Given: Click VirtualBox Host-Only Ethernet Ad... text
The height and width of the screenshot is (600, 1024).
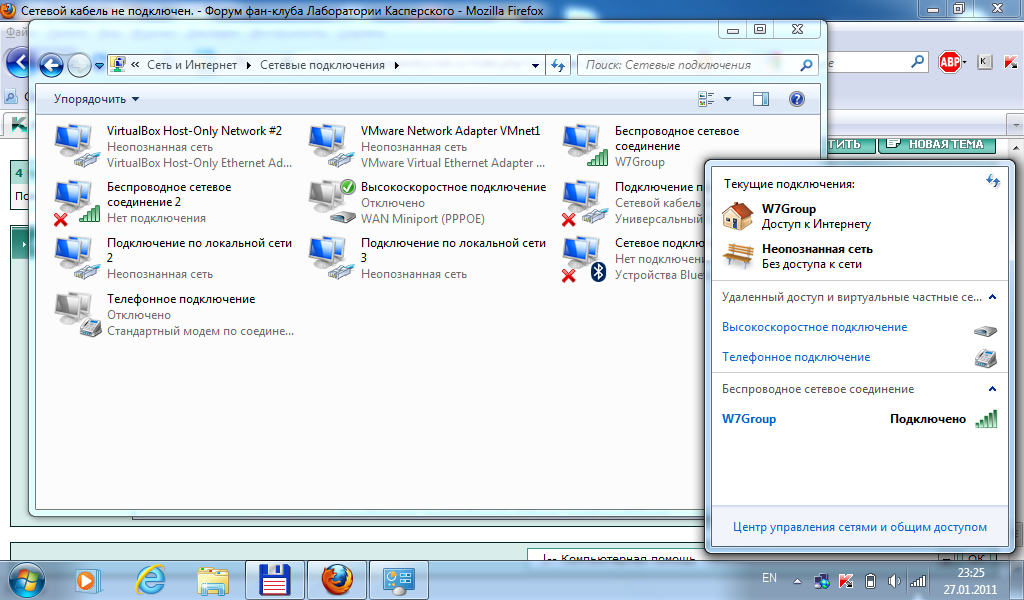Looking at the screenshot, I should point(199,163).
